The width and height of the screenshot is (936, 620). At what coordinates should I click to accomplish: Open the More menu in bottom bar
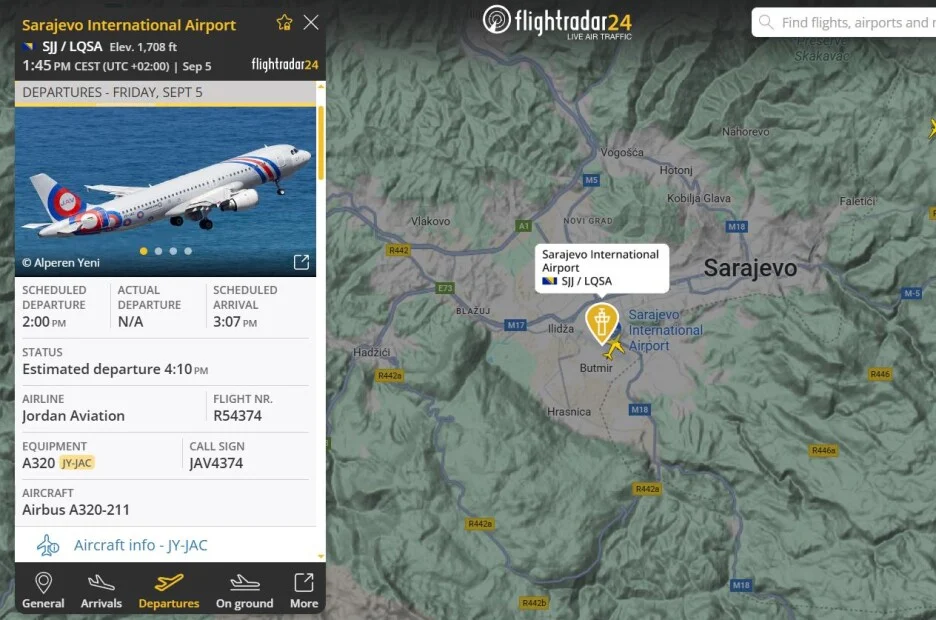pyautogui.click(x=304, y=591)
